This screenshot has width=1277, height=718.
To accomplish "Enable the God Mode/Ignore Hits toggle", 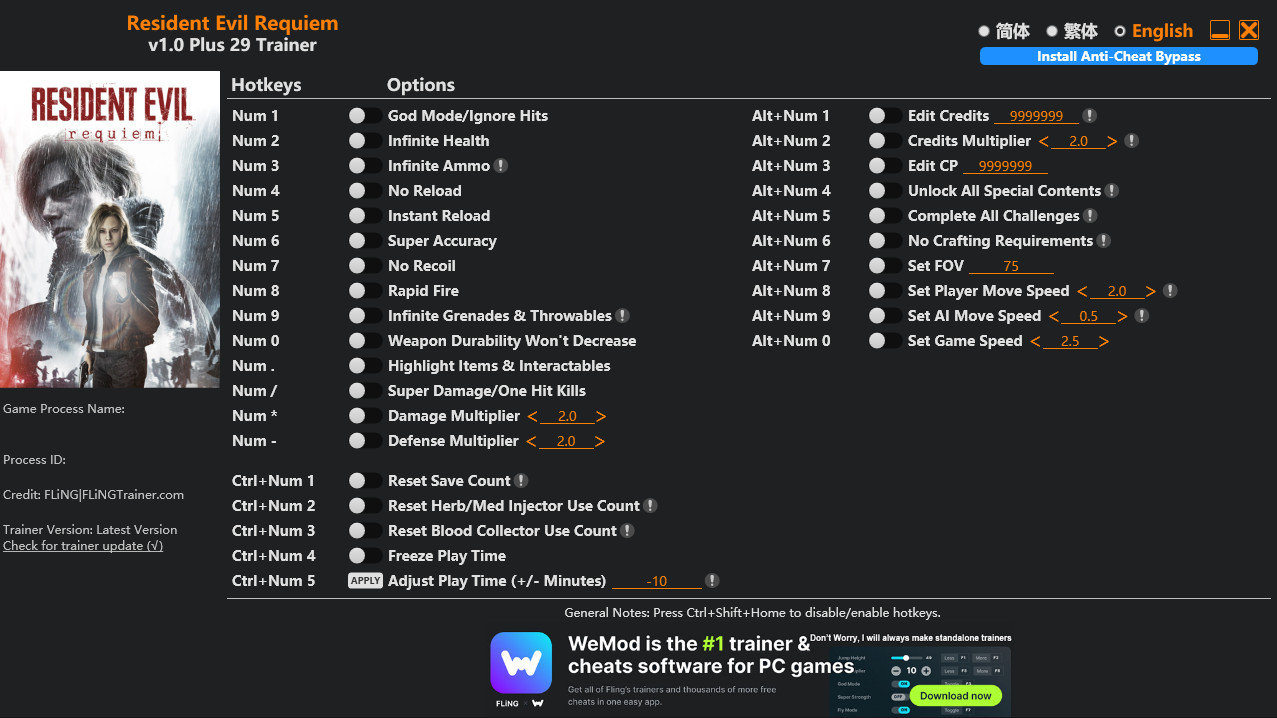I will pos(365,116).
